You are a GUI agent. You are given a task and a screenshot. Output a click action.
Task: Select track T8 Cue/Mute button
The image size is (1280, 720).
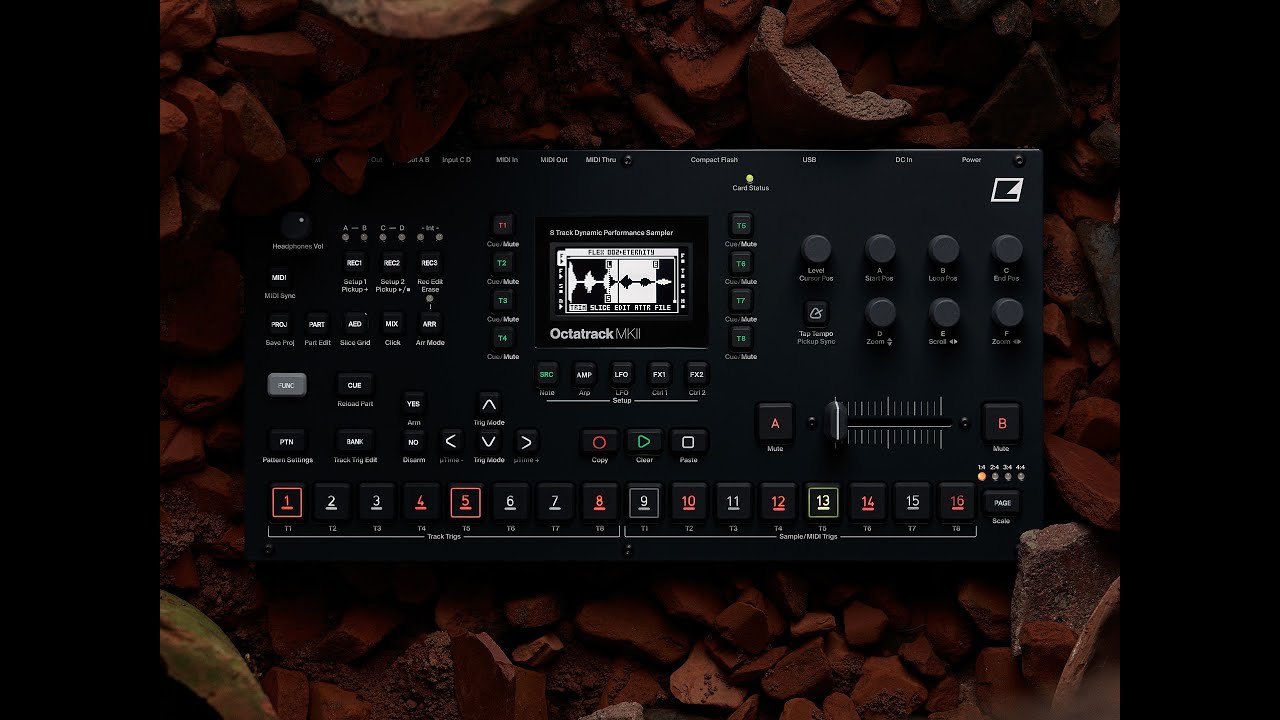741,338
